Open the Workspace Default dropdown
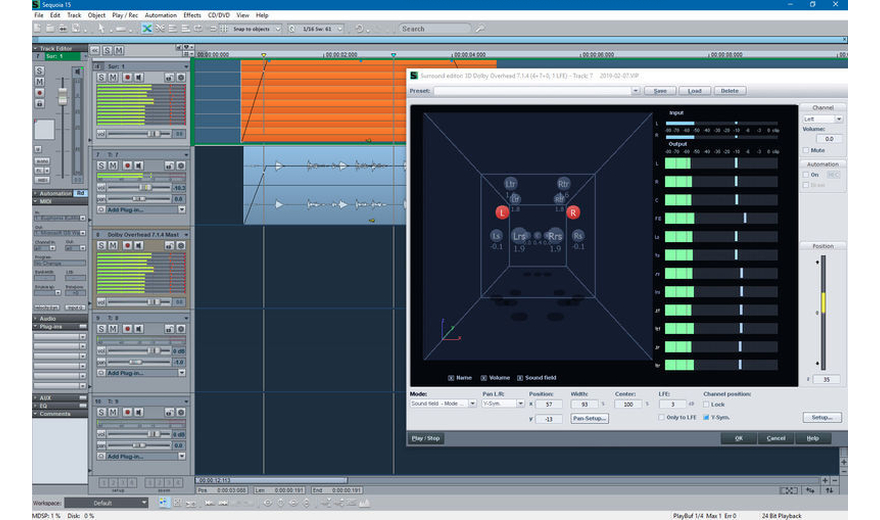The height and width of the screenshot is (520, 880). [107, 502]
